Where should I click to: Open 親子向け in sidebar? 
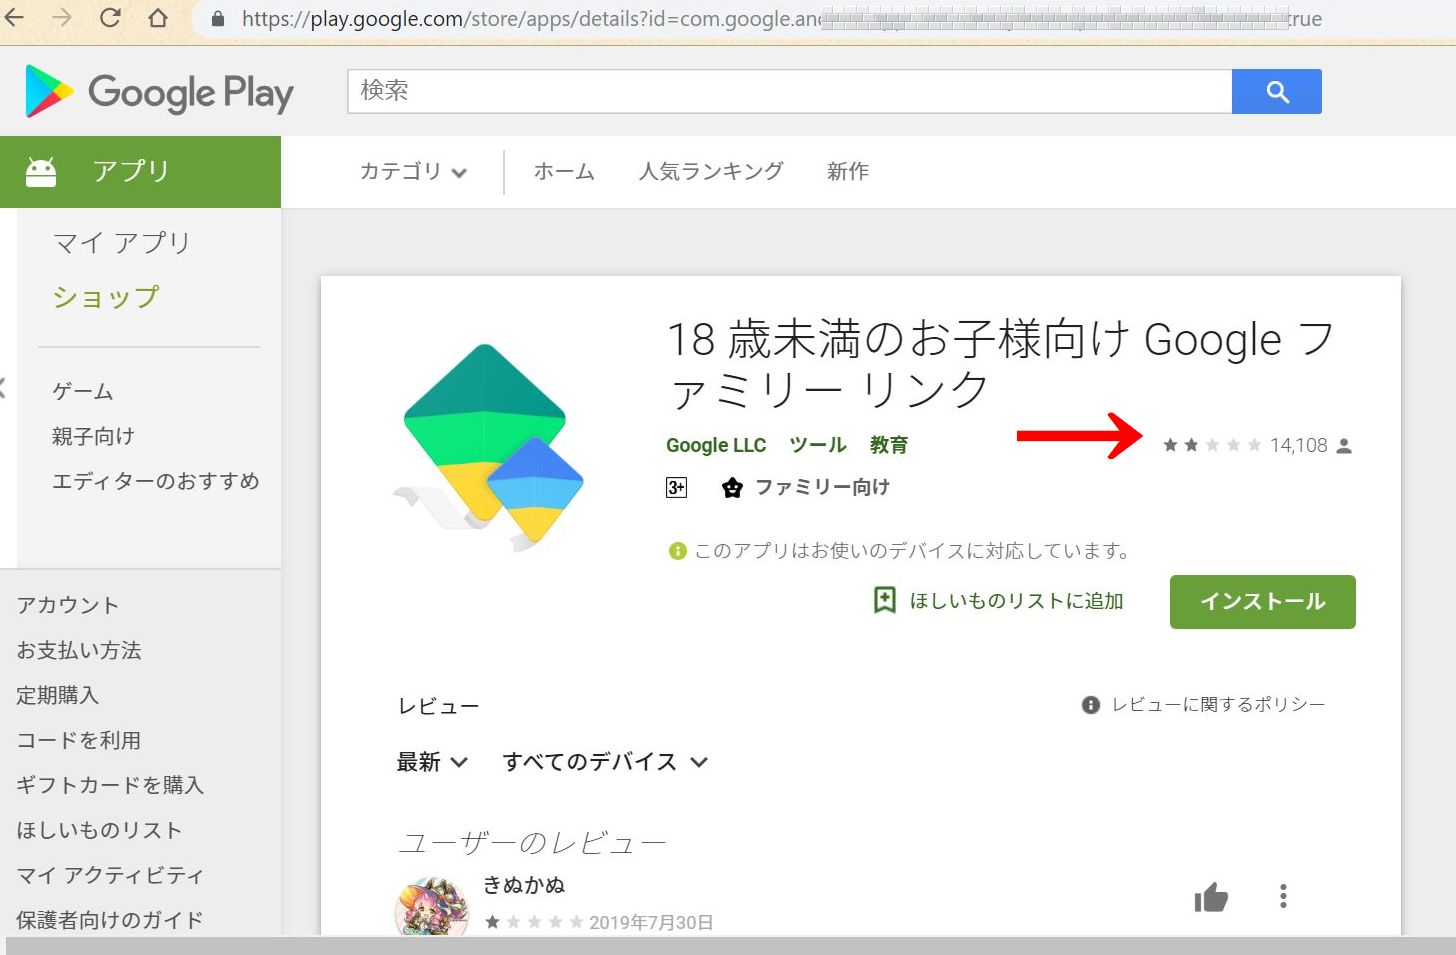(x=93, y=436)
